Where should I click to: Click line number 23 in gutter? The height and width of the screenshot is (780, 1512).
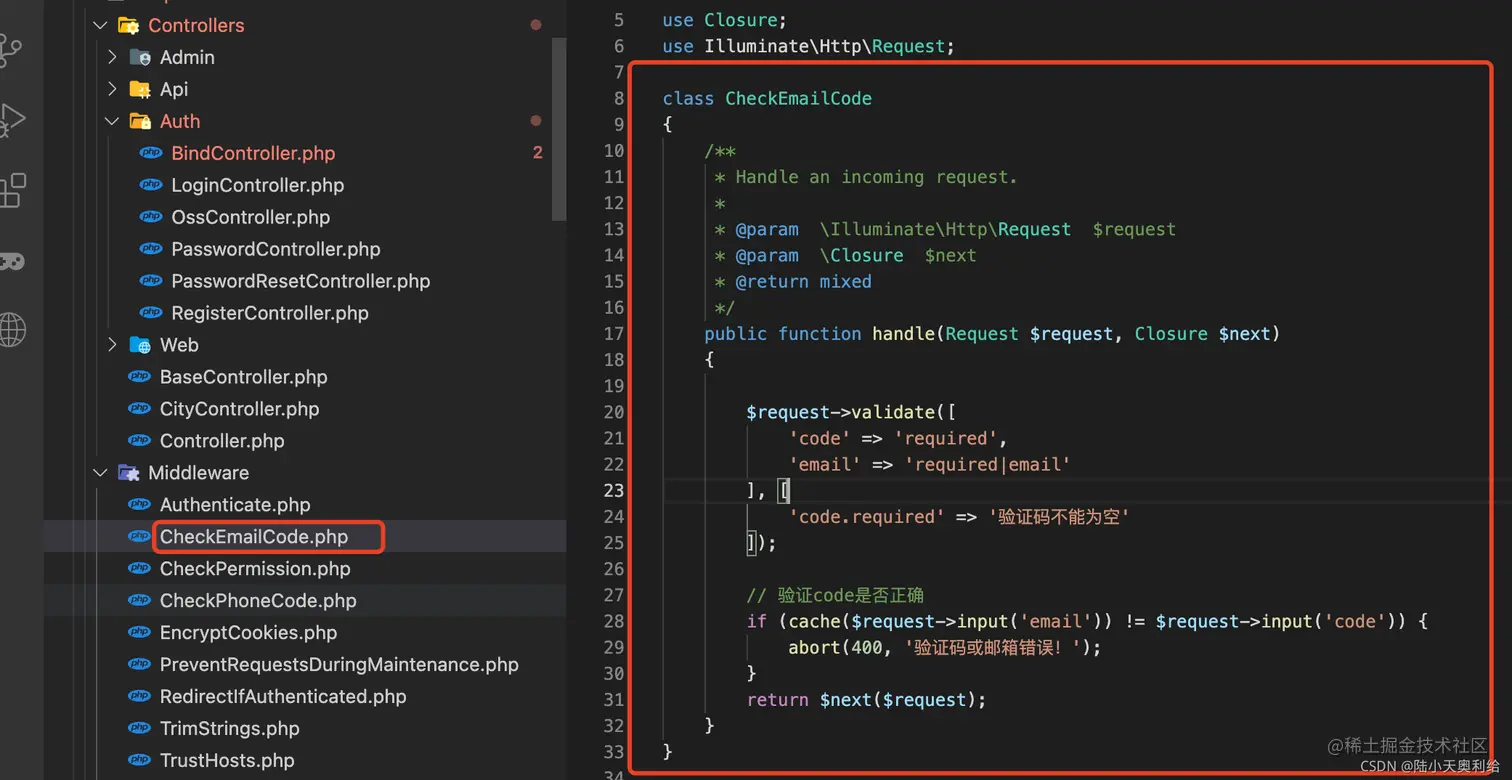pyautogui.click(x=613, y=490)
